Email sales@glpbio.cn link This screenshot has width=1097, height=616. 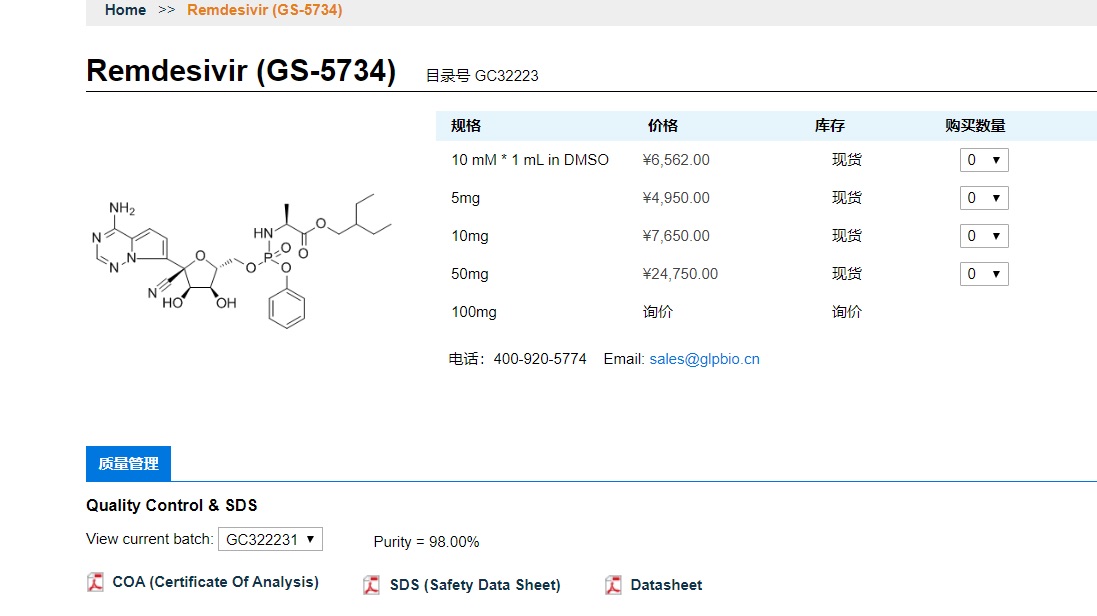704,359
